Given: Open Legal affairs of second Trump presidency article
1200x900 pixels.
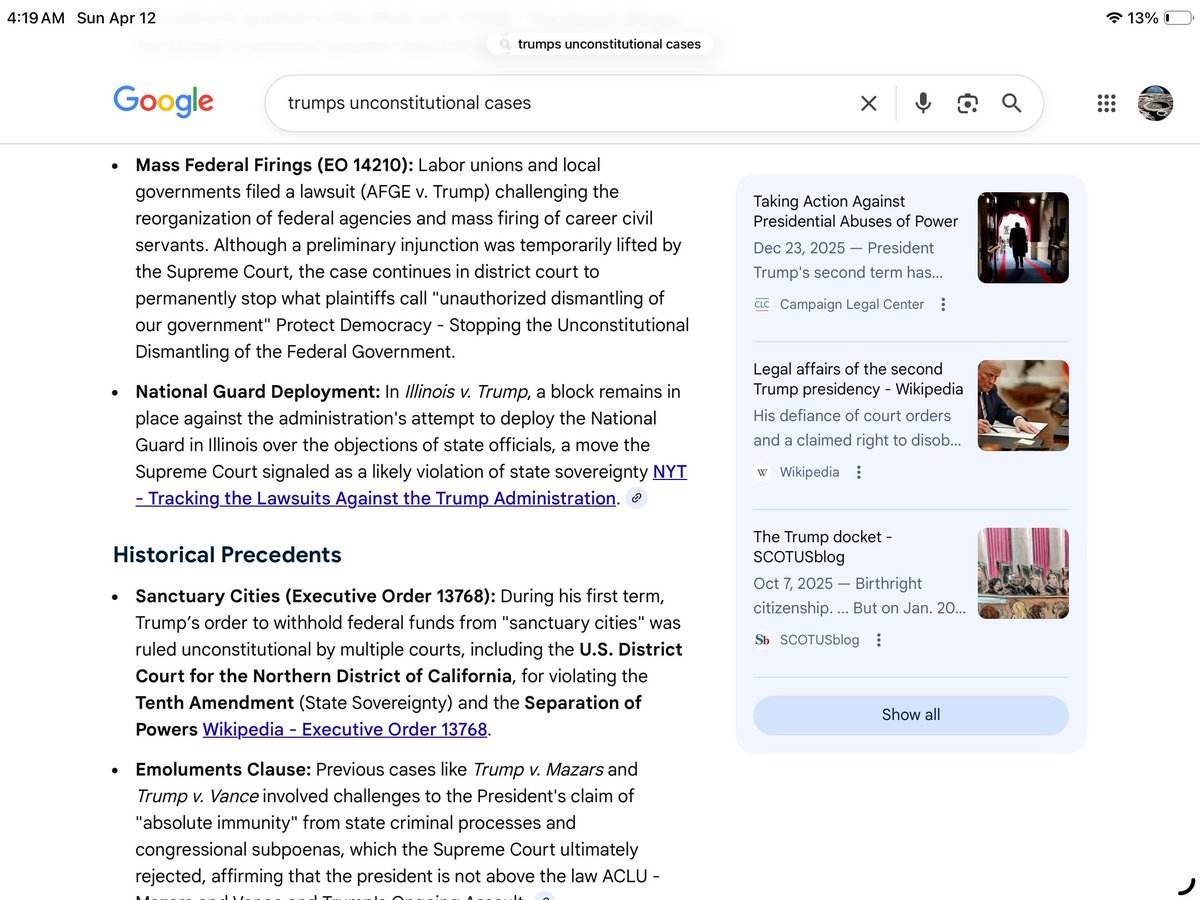Looking at the screenshot, I should pyautogui.click(x=858, y=379).
